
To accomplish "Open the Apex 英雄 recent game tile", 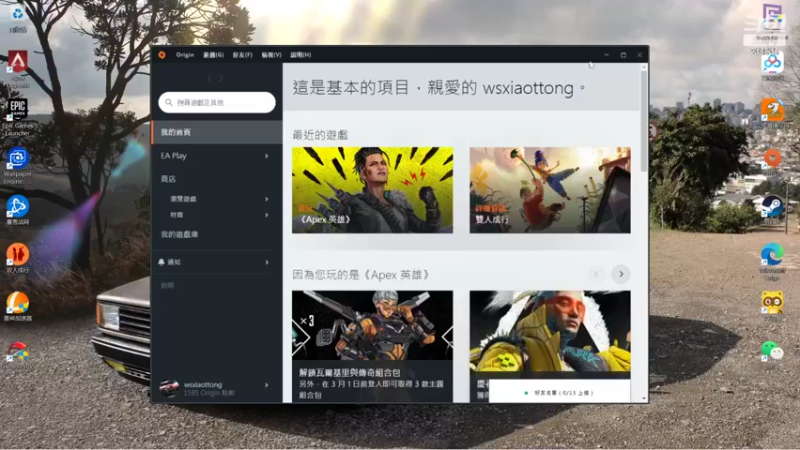I will point(372,190).
